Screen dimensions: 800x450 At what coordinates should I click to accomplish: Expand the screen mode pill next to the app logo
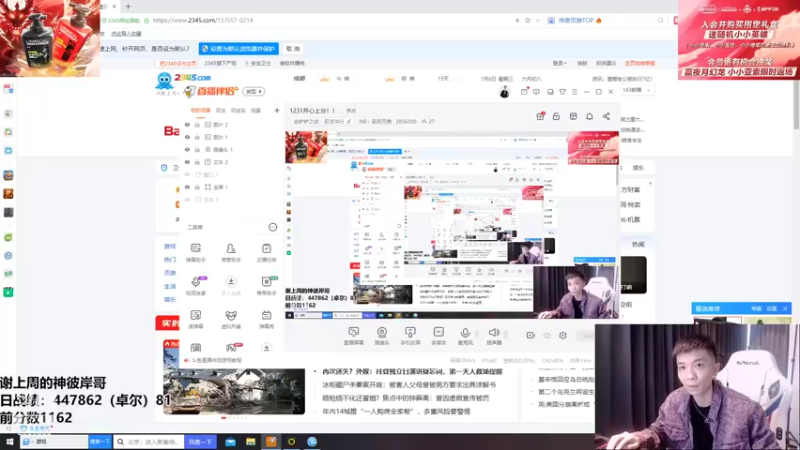(x=254, y=91)
